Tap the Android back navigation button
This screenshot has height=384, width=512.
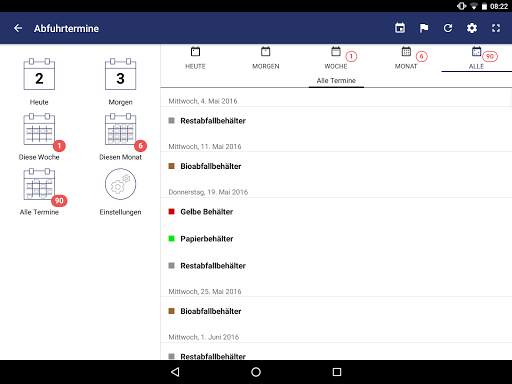[x=175, y=372]
